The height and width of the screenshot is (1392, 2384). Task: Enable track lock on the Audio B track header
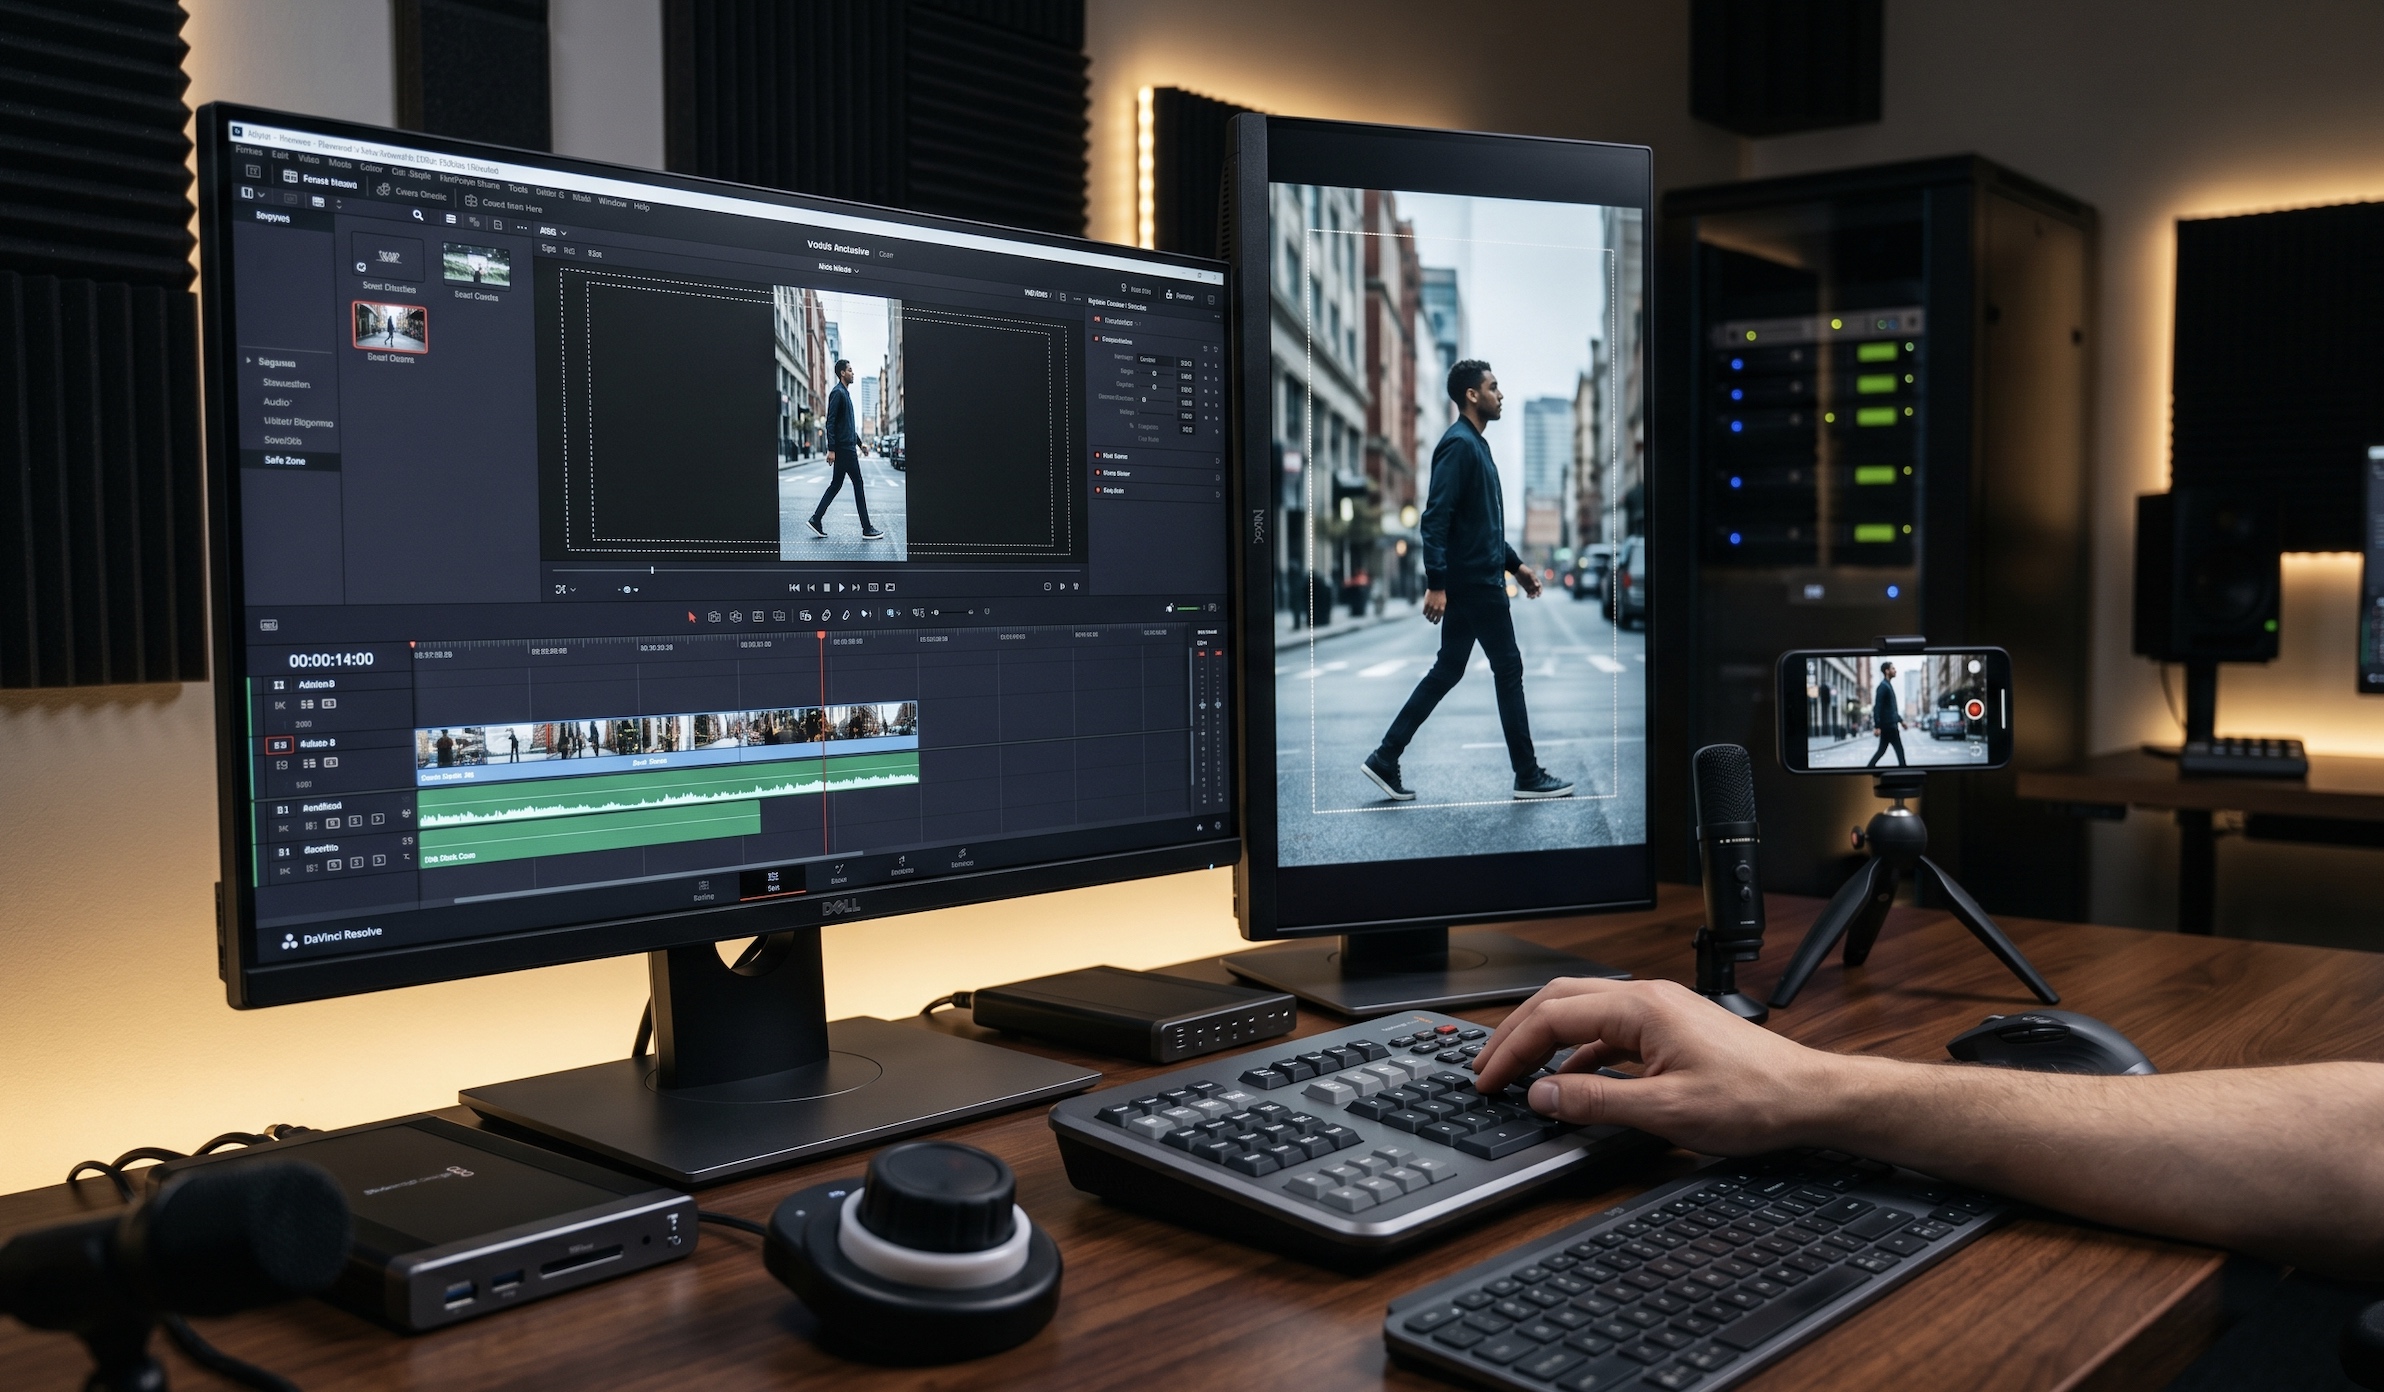(x=331, y=763)
